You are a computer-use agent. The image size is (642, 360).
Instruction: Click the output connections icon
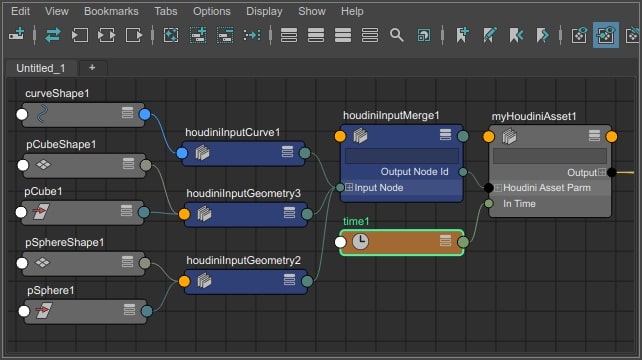click(134, 35)
